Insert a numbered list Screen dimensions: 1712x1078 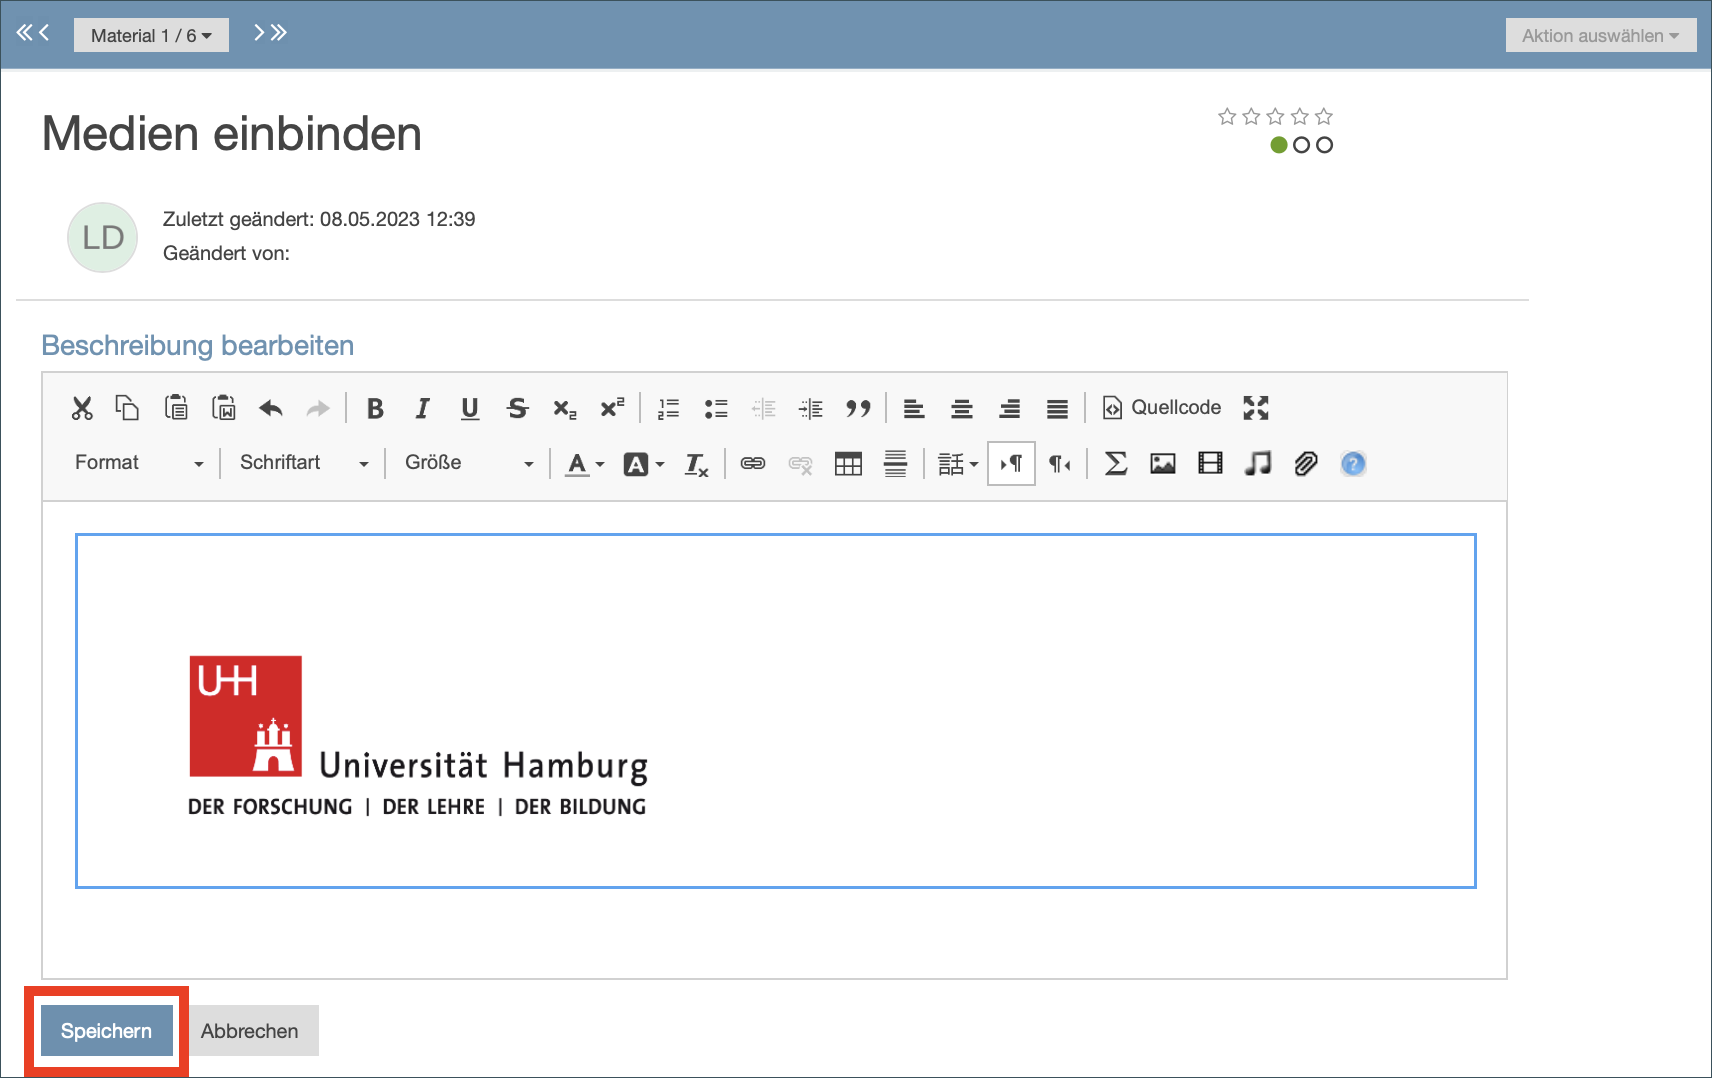coord(668,408)
